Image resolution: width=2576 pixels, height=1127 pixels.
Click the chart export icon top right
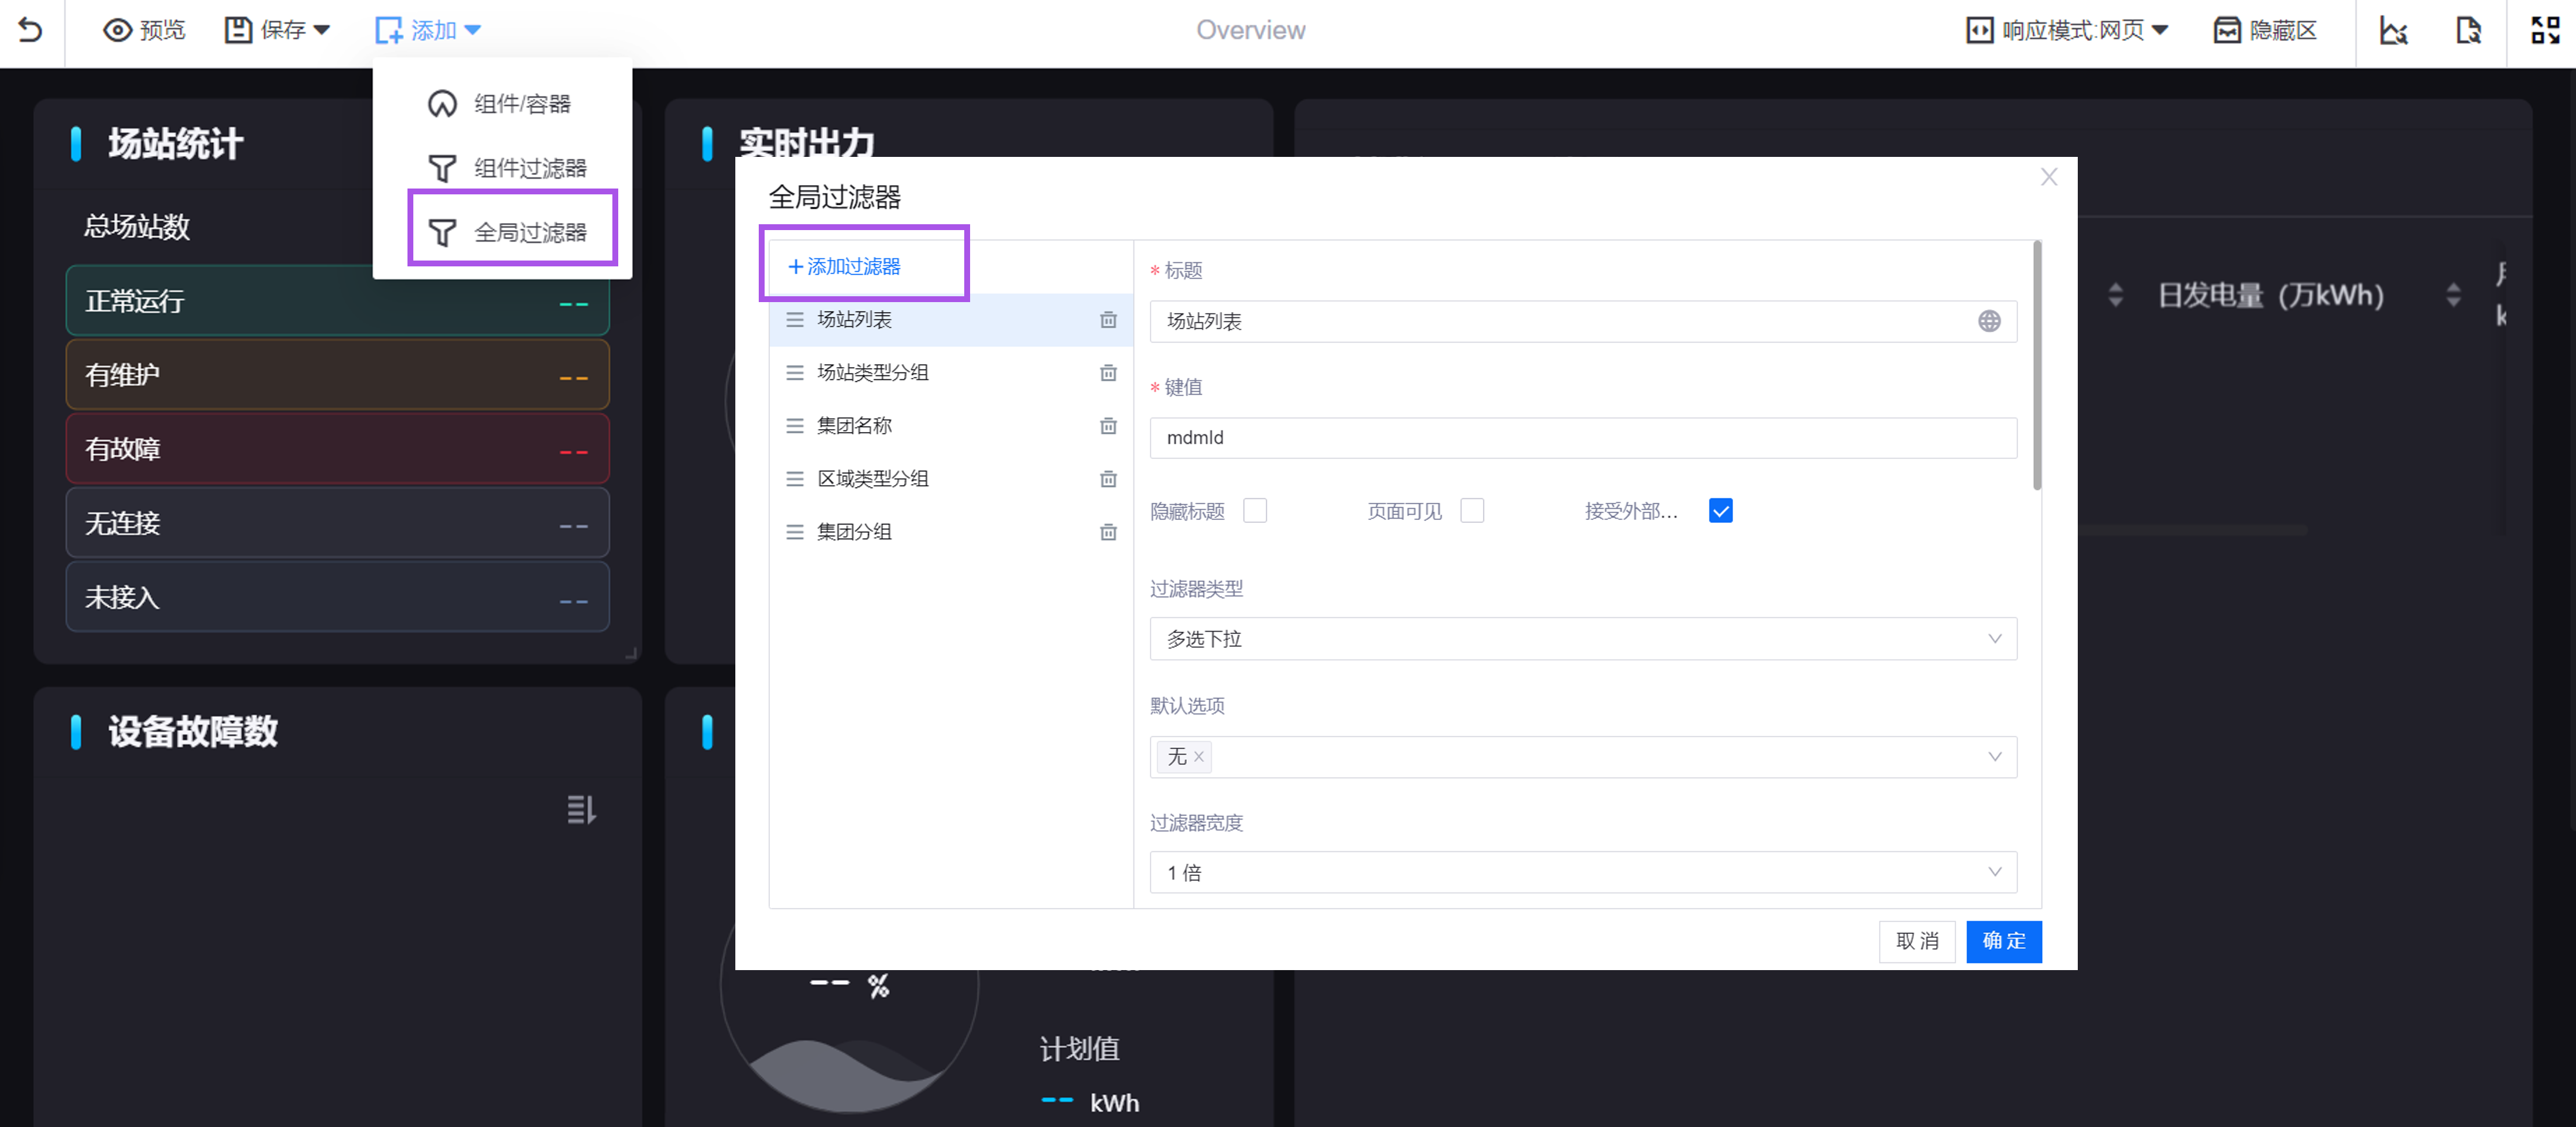coord(2394,31)
